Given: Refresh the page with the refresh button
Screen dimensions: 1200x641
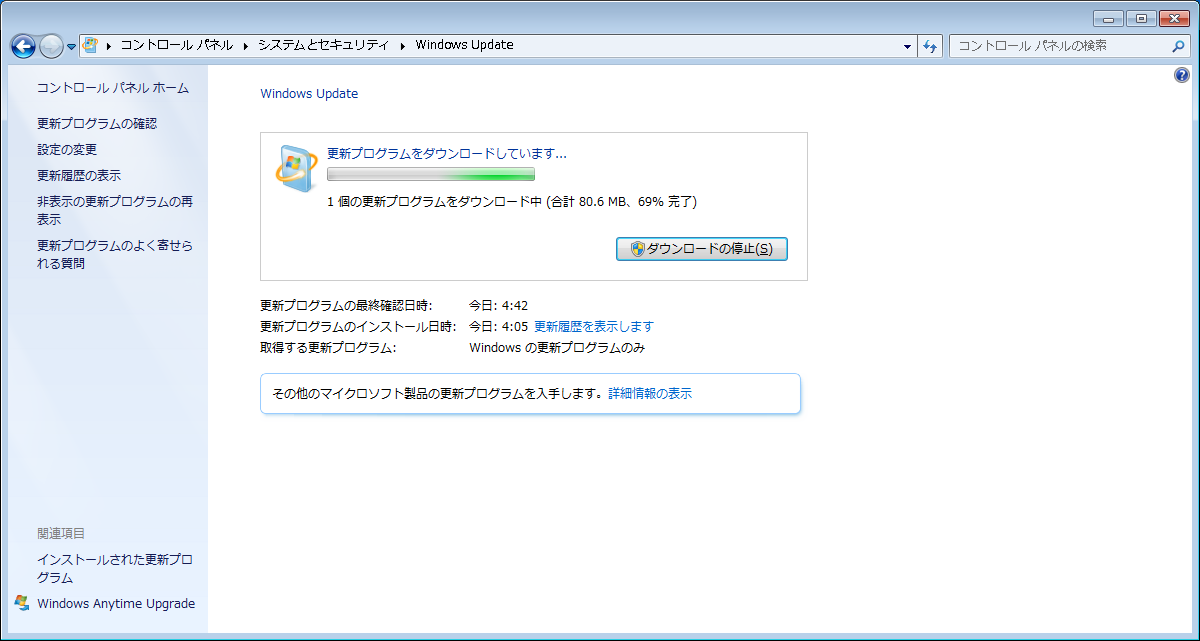Looking at the screenshot, I should tap(930, 46).
